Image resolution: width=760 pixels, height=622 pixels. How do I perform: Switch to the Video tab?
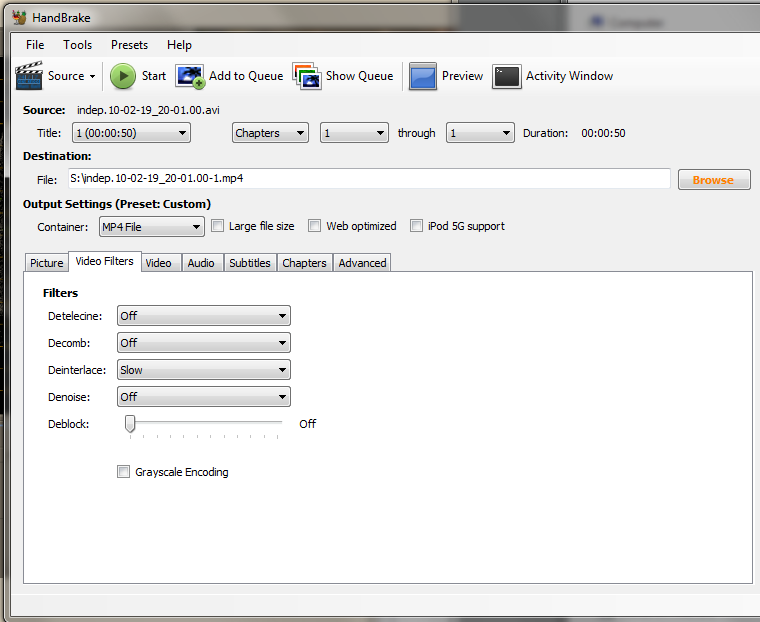[x=158, y=263]
